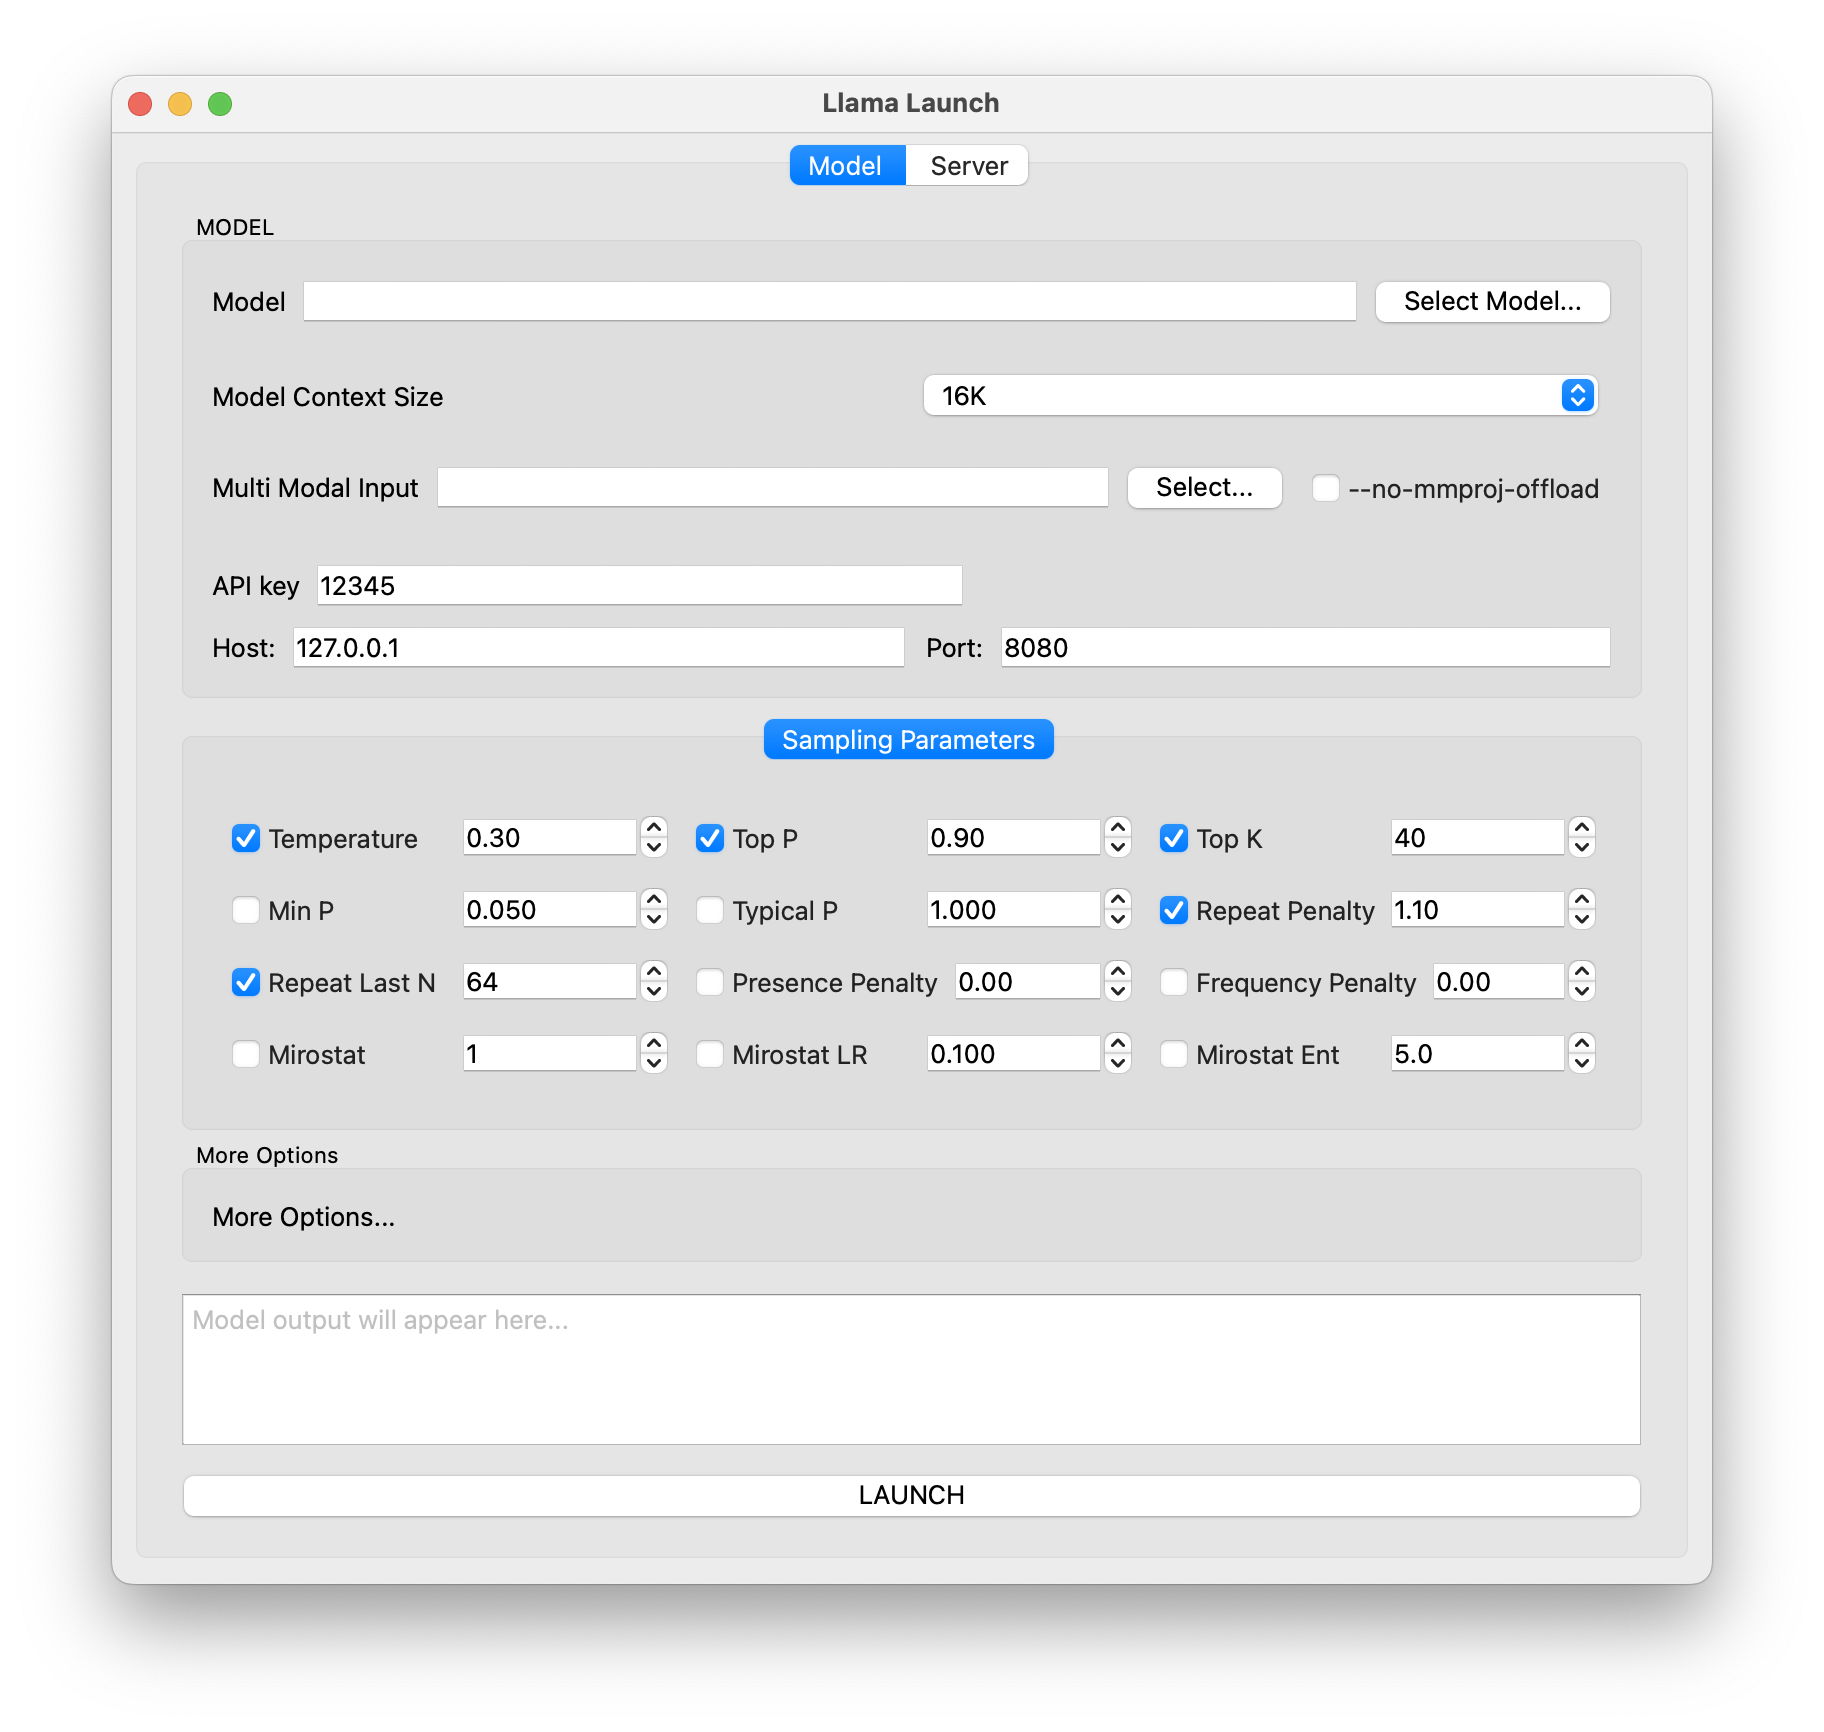The width and height of the screenshot is (1824, 1732).
Task: Enable the Mirostat LR checkbox
Action: point(710,1054)
